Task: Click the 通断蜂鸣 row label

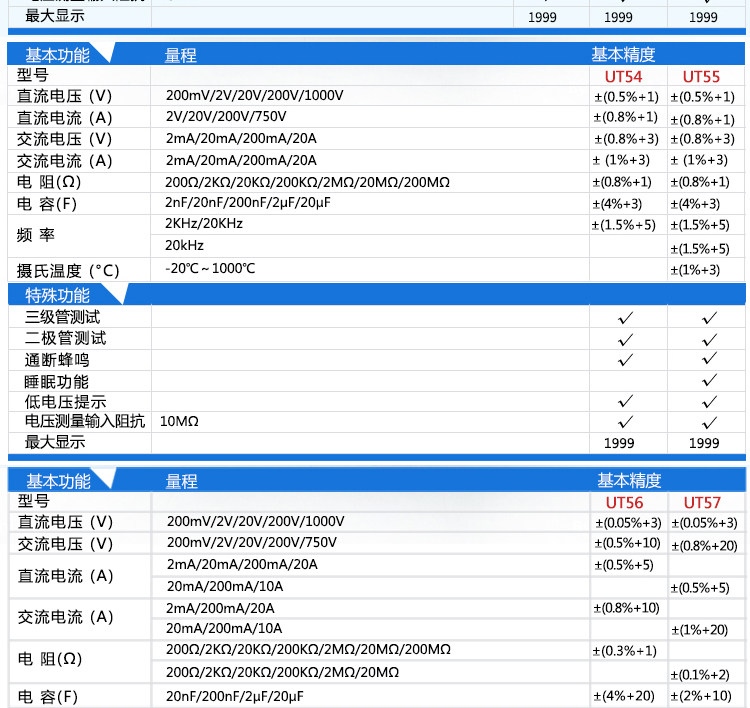Action: point(57,360)
